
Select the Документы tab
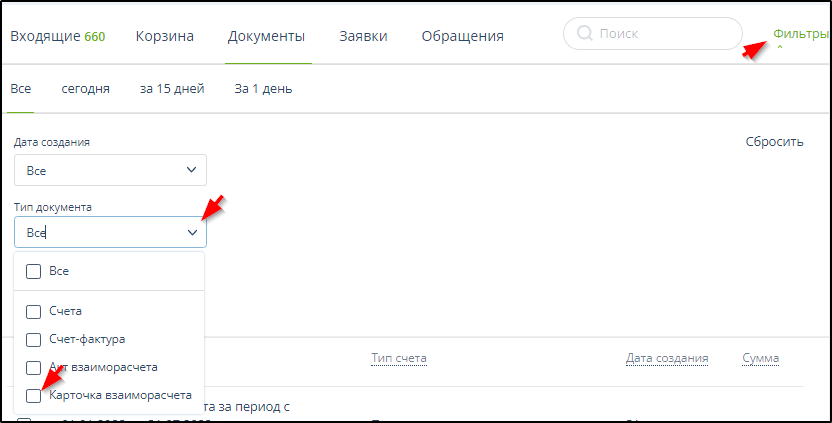coord(266,37)
